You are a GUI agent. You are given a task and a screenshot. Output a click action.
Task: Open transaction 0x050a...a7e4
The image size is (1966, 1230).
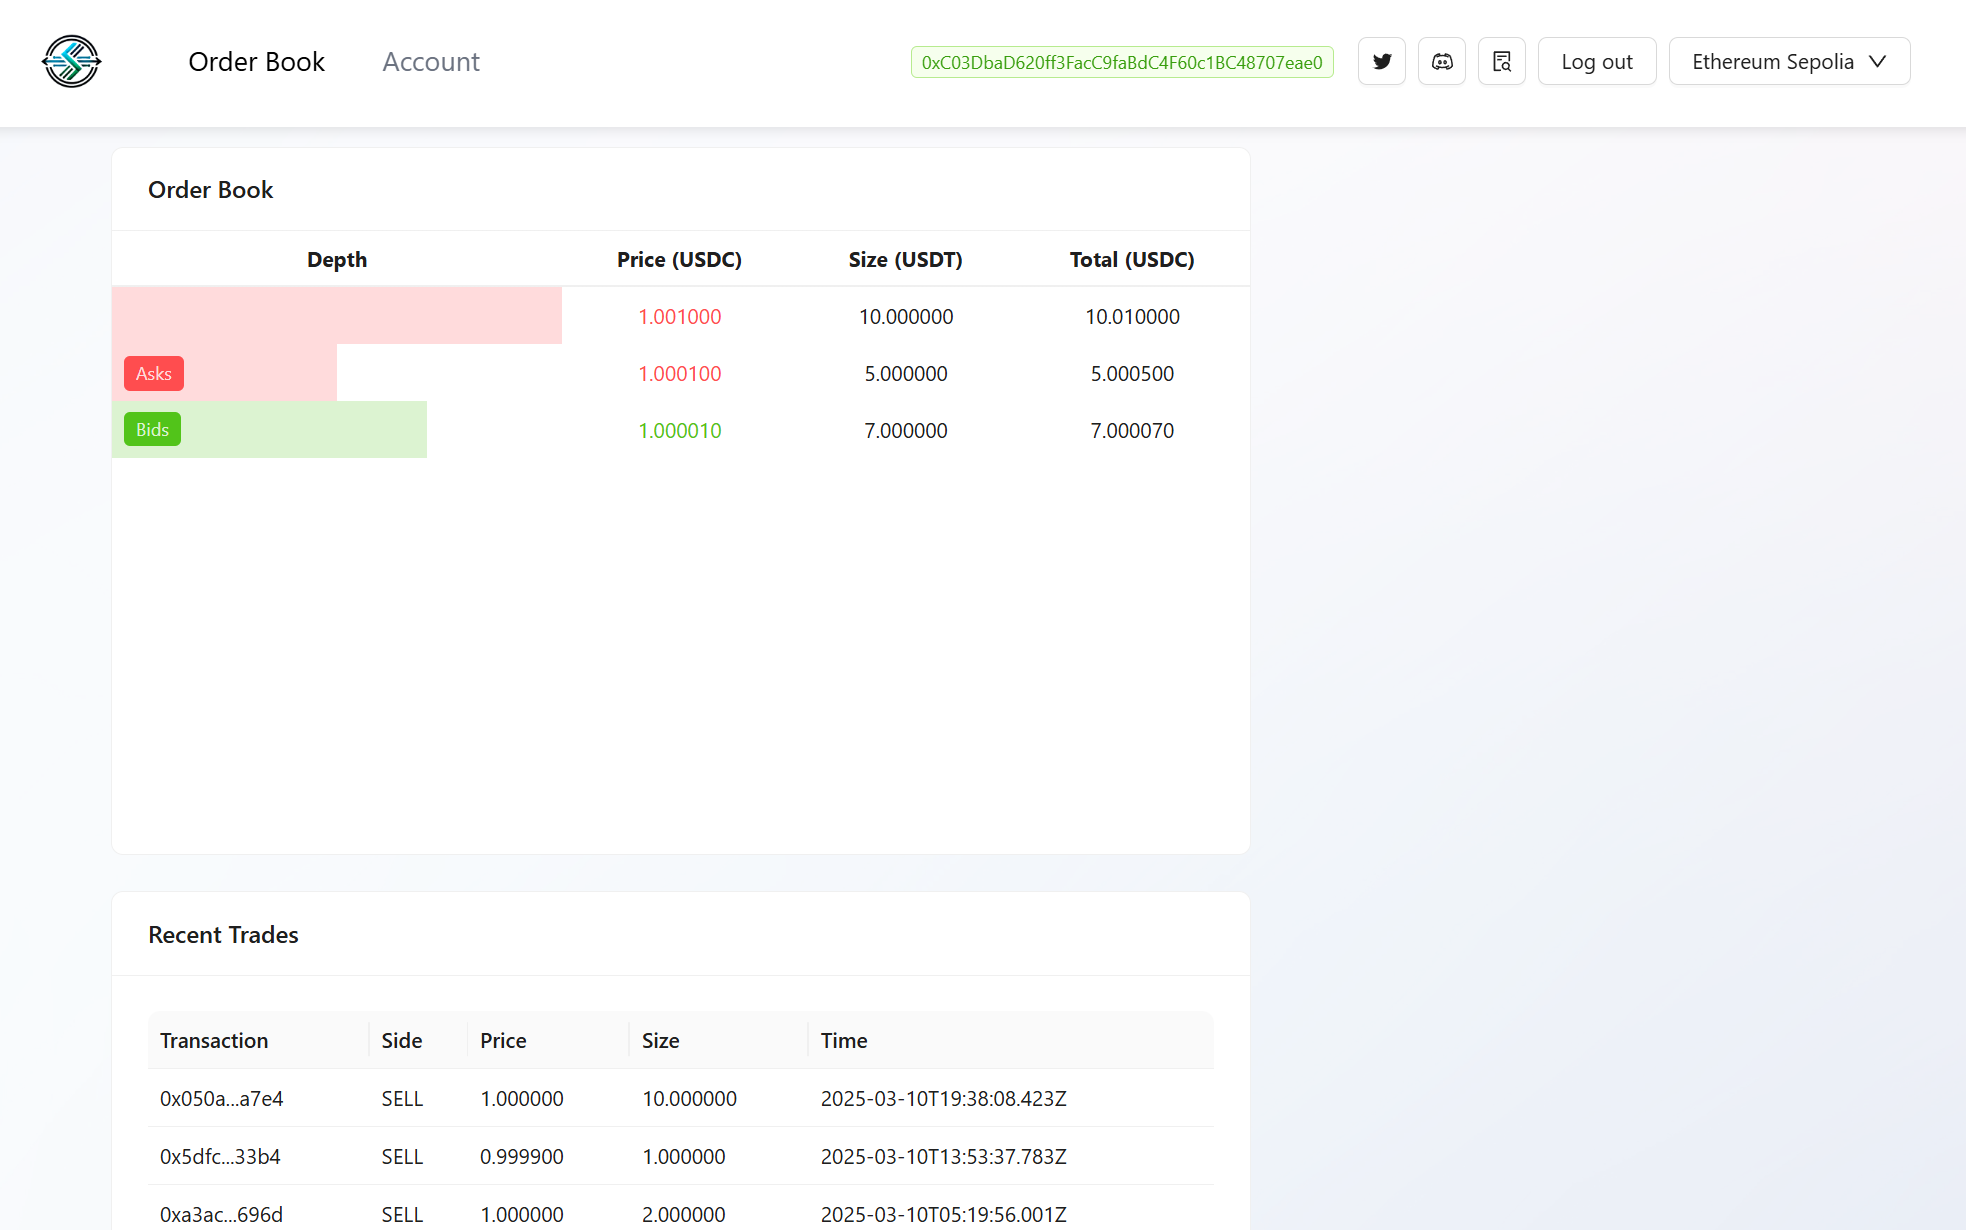(x=222, y=1099)
